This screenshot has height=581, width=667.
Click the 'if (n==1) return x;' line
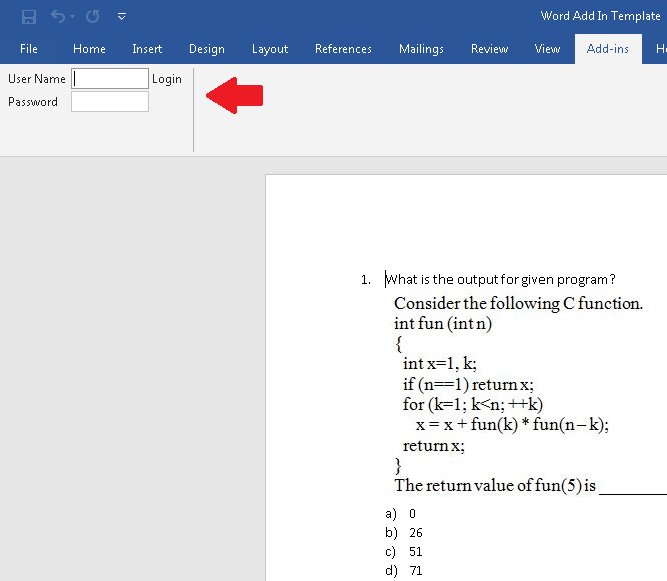[468, 384]
